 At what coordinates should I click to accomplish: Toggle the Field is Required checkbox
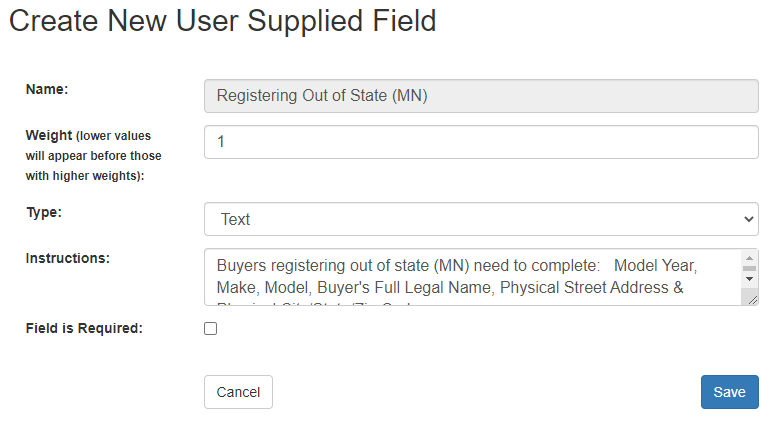[x=210, y=328]
